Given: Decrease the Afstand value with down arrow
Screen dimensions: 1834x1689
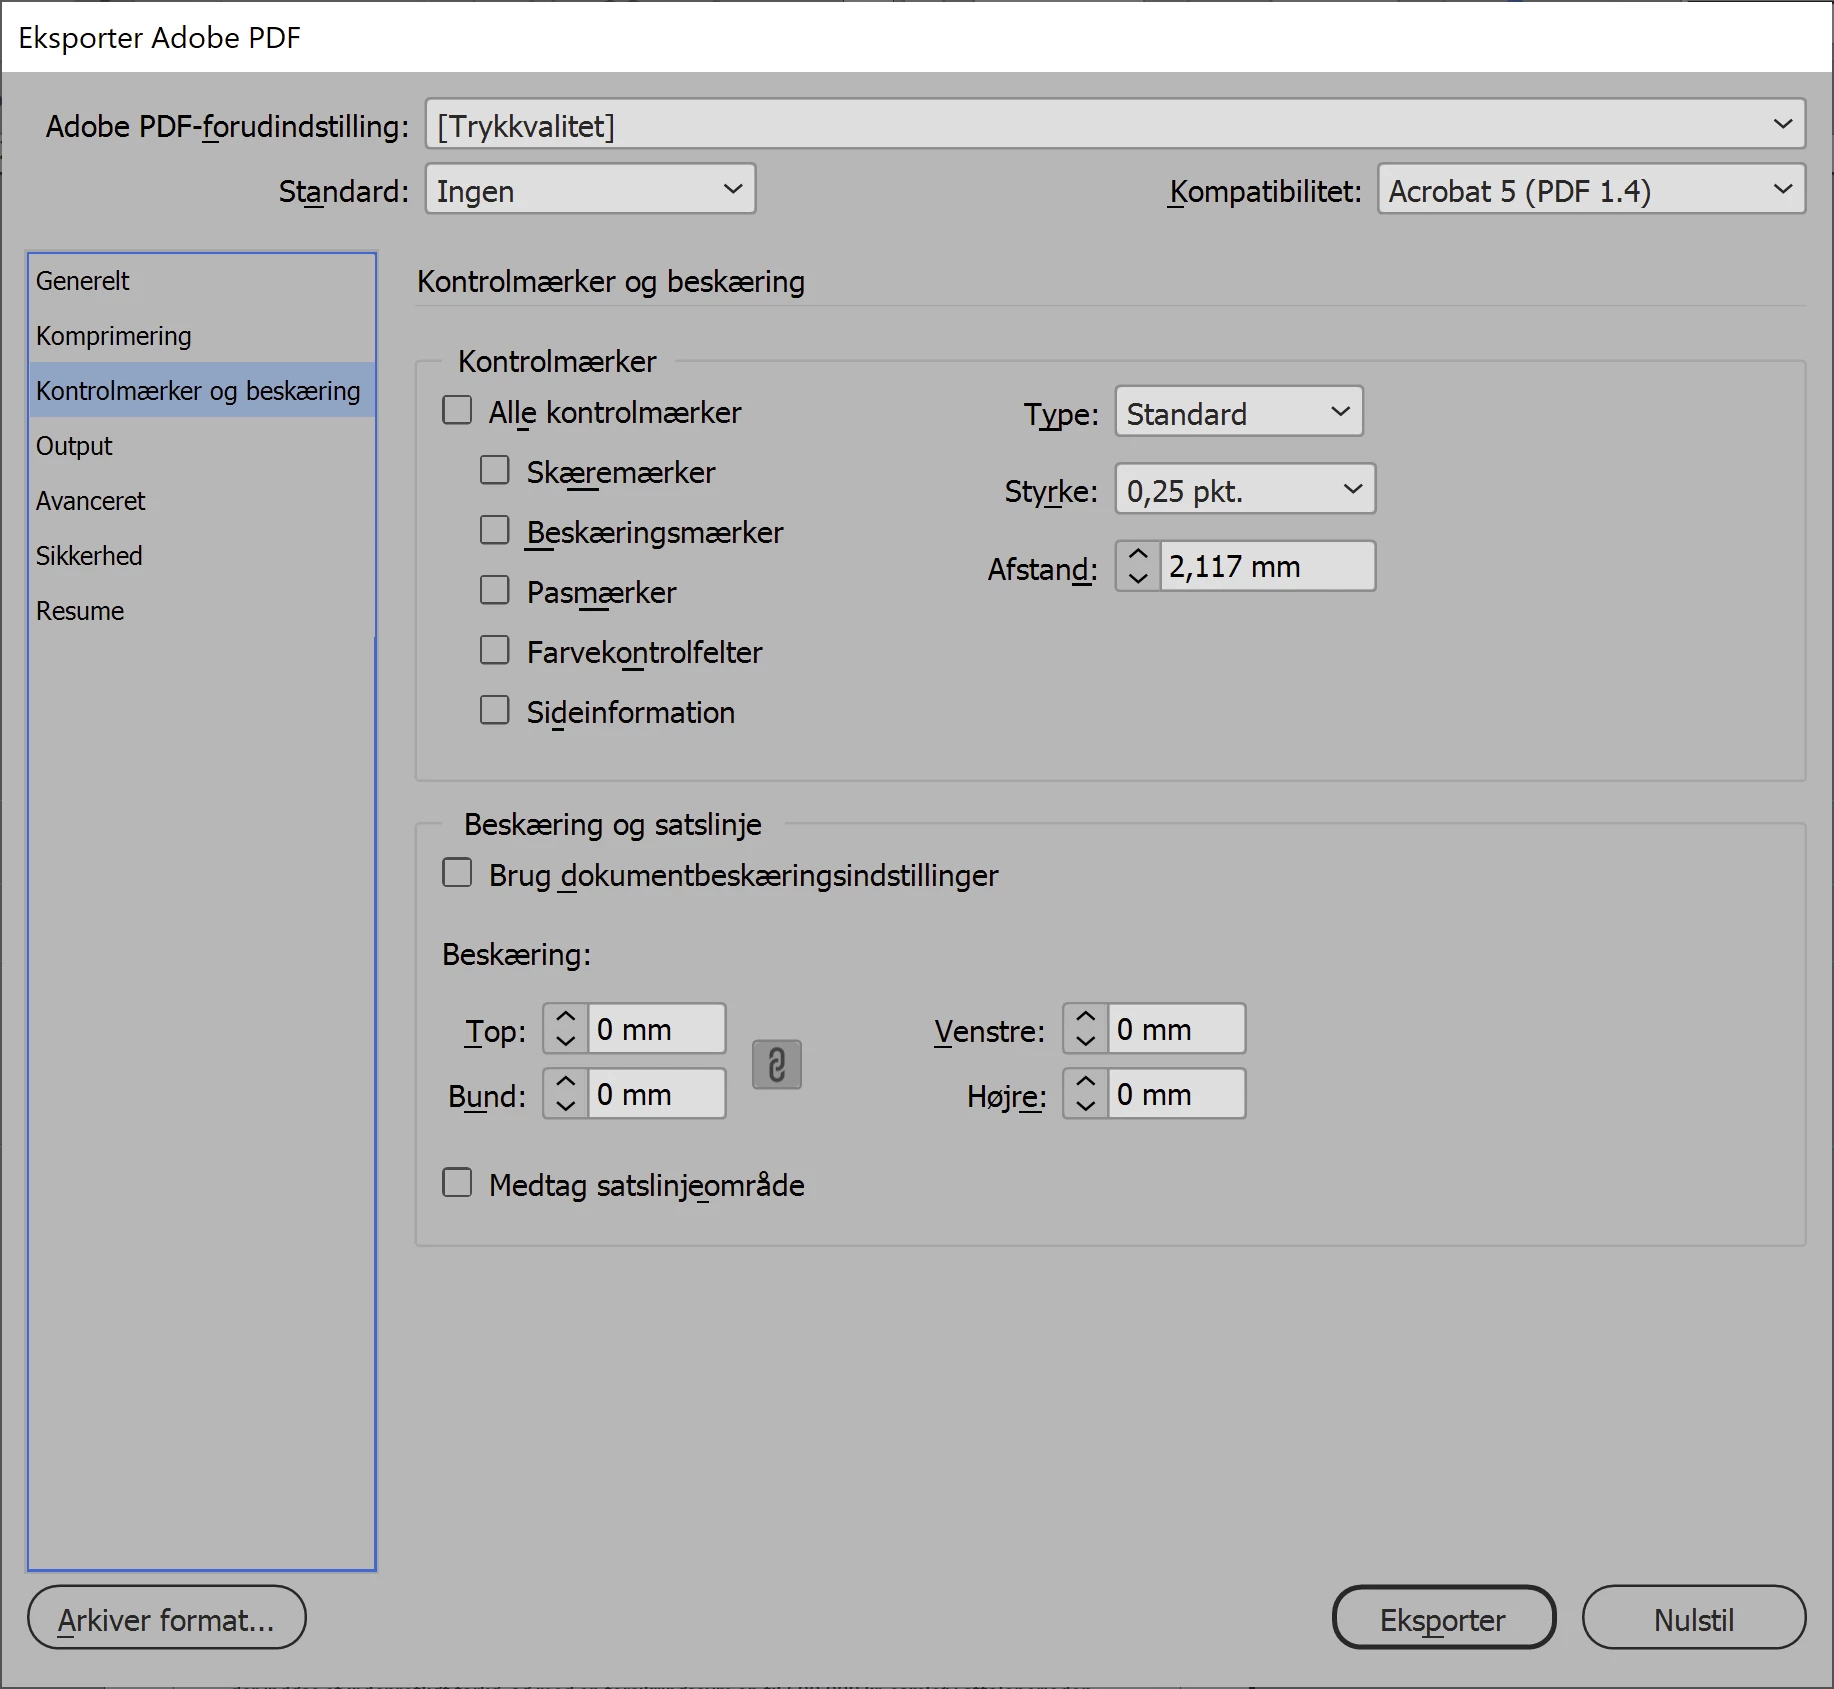Looking at the screenshot, I should click(1138, 579).
